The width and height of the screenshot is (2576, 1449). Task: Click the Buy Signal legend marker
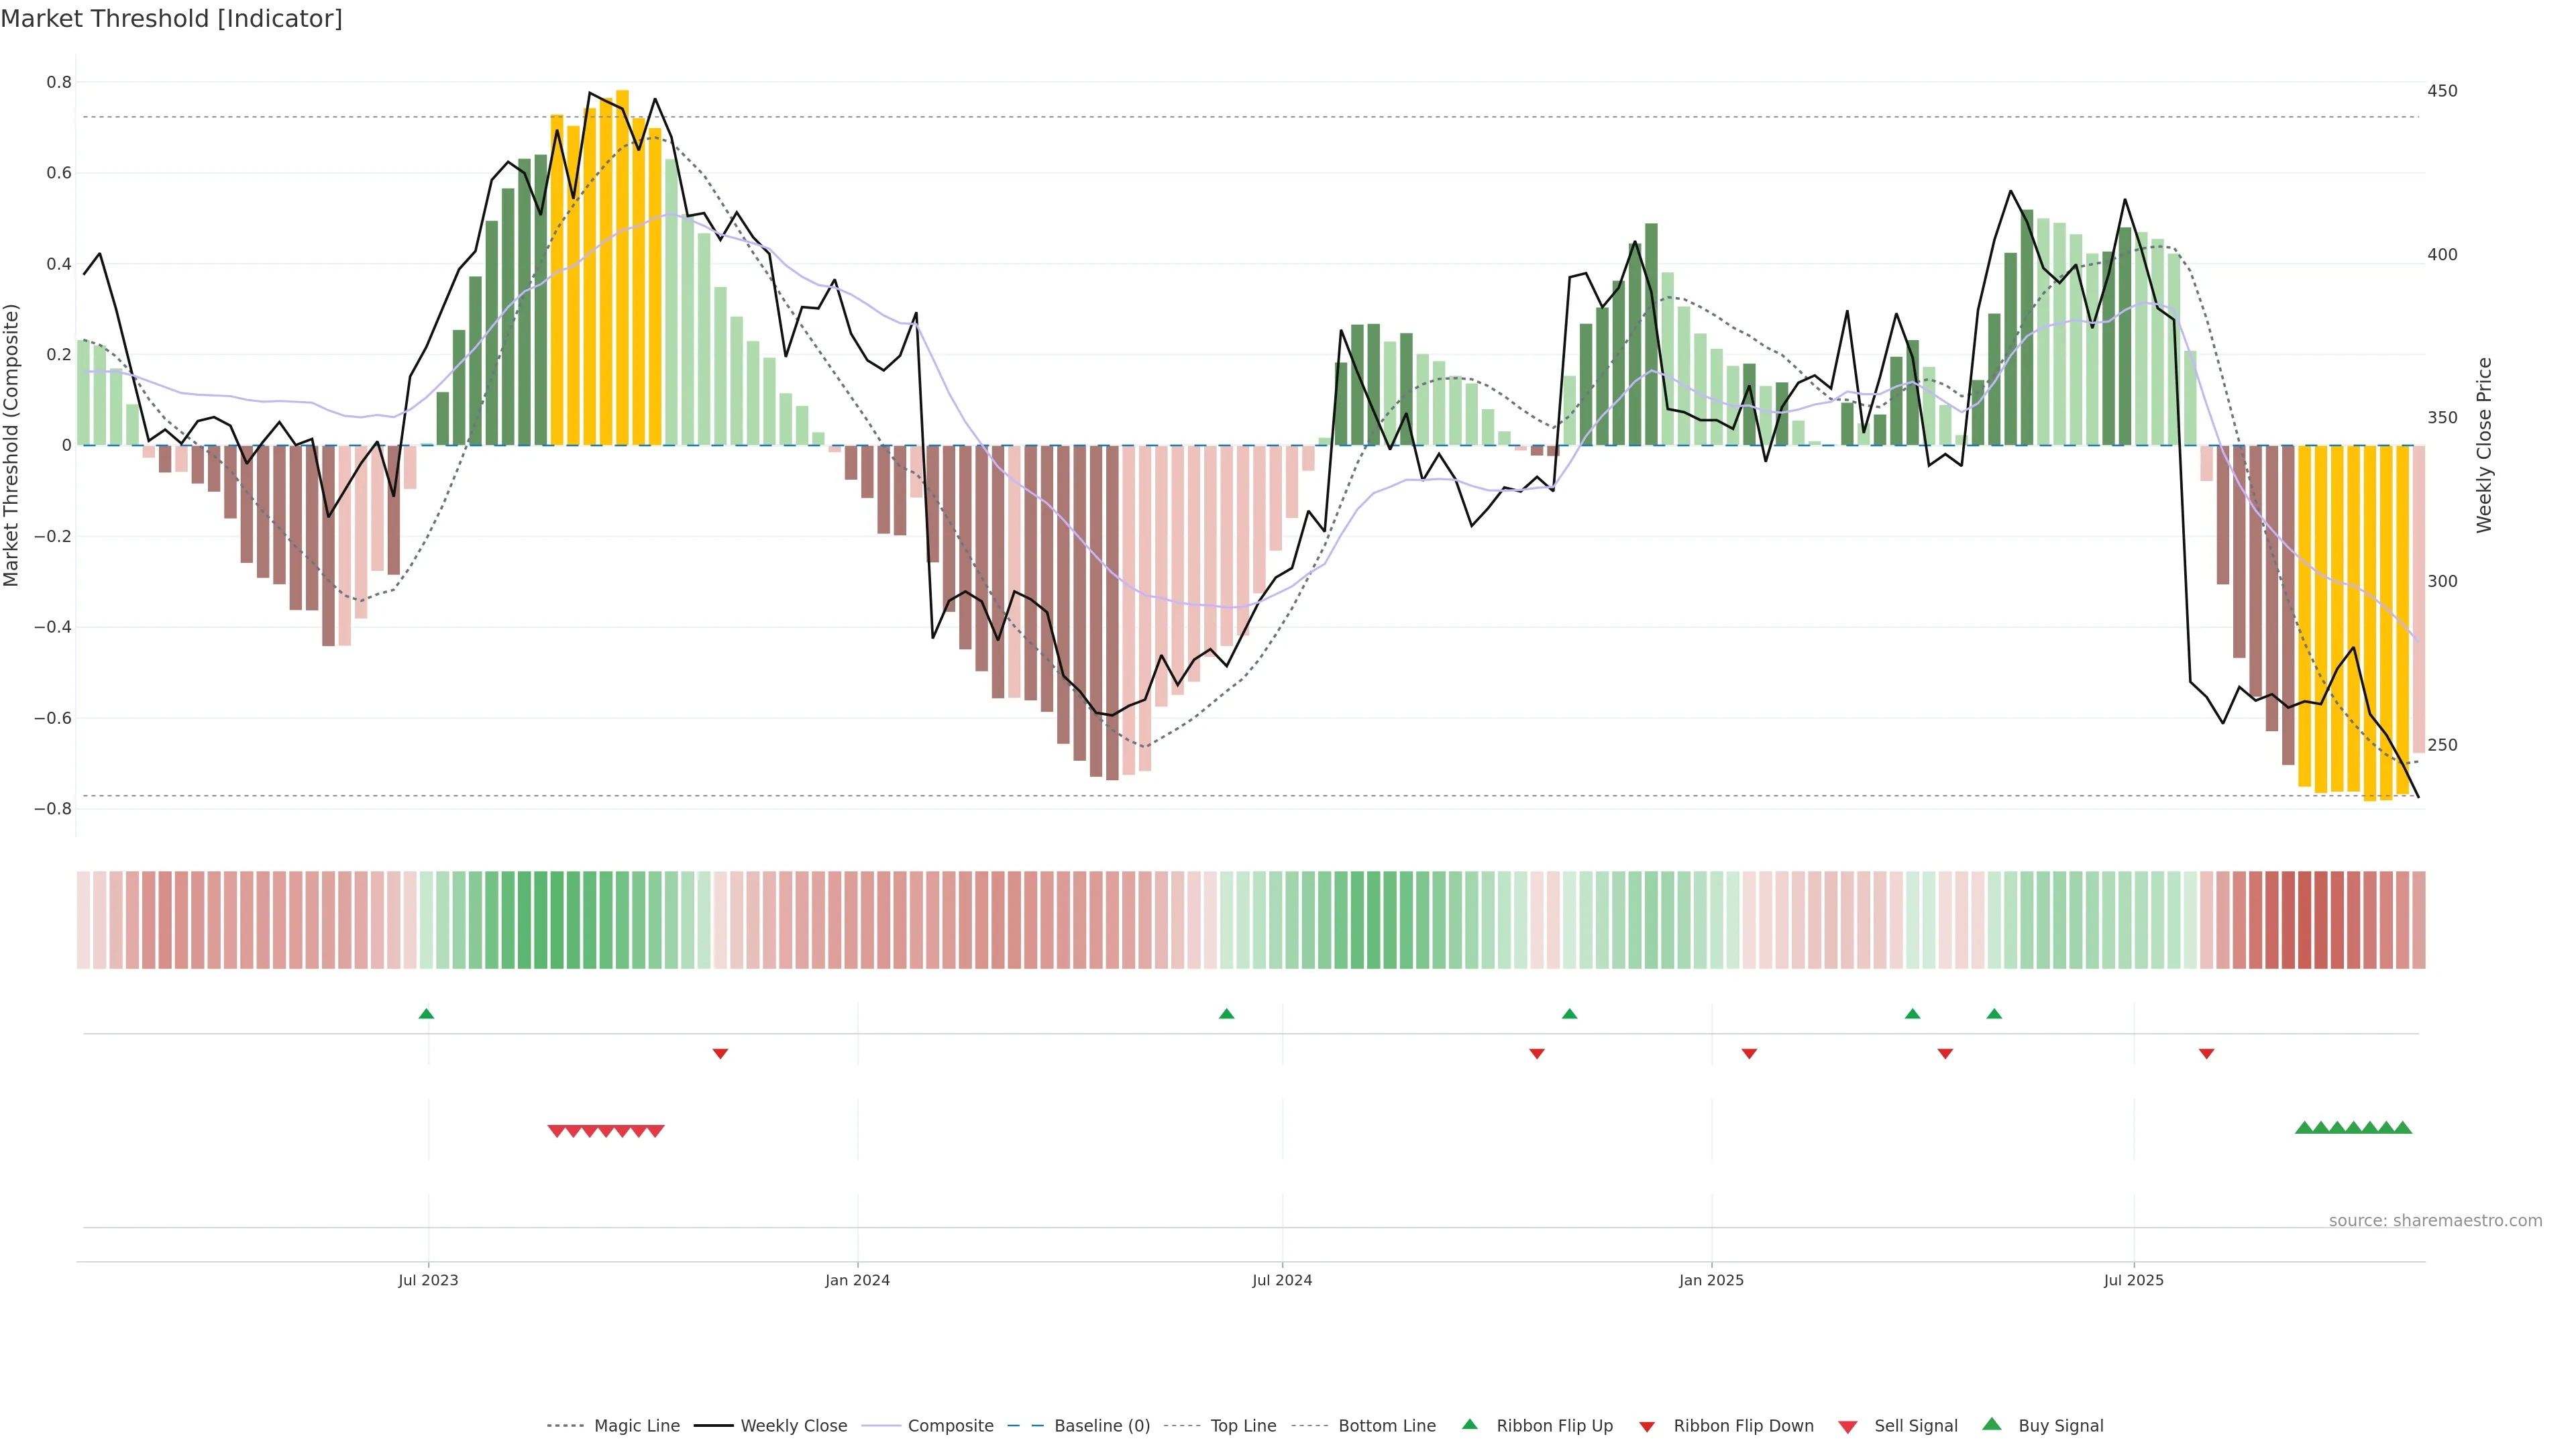coord(1991,1424)
